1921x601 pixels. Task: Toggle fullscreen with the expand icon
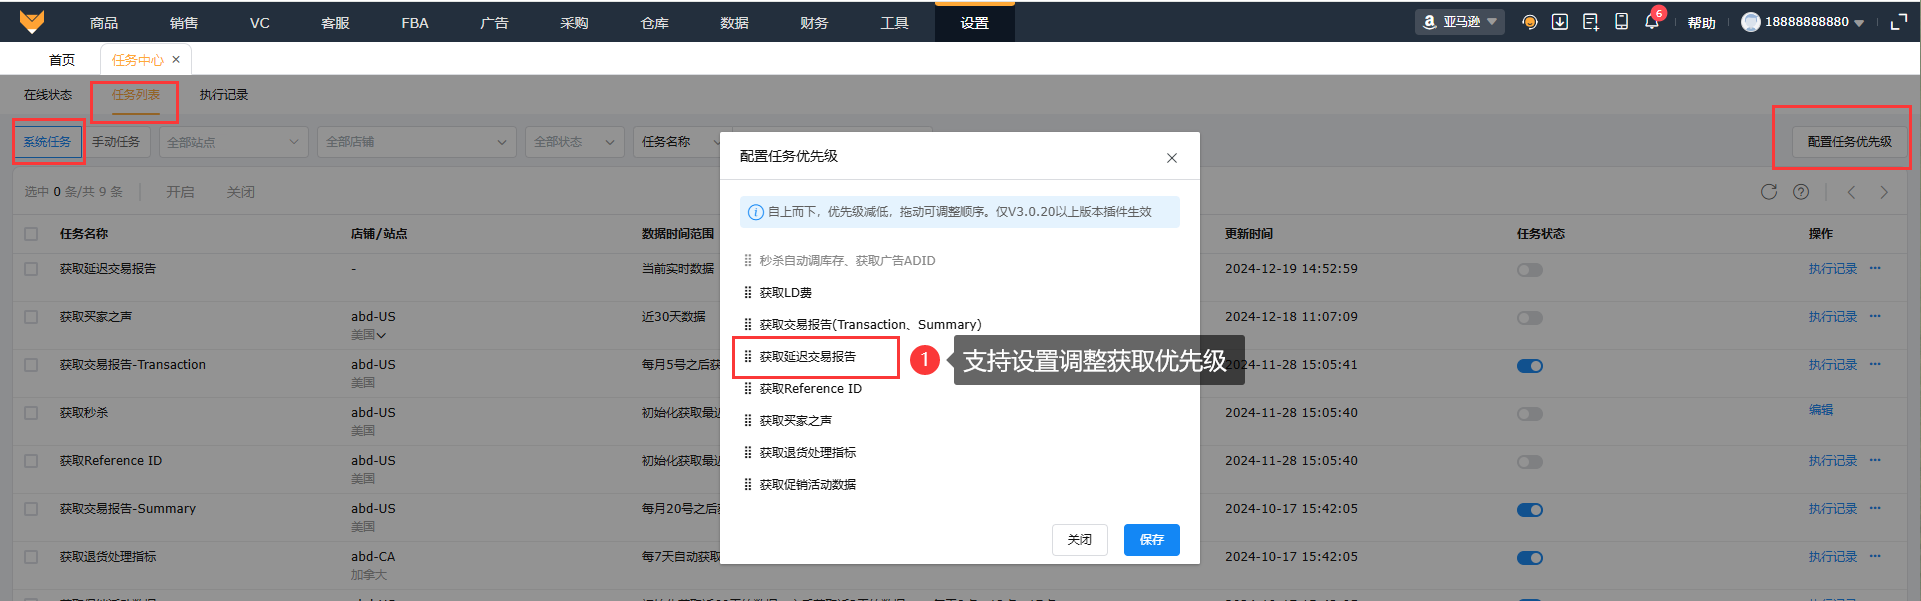1899,22
